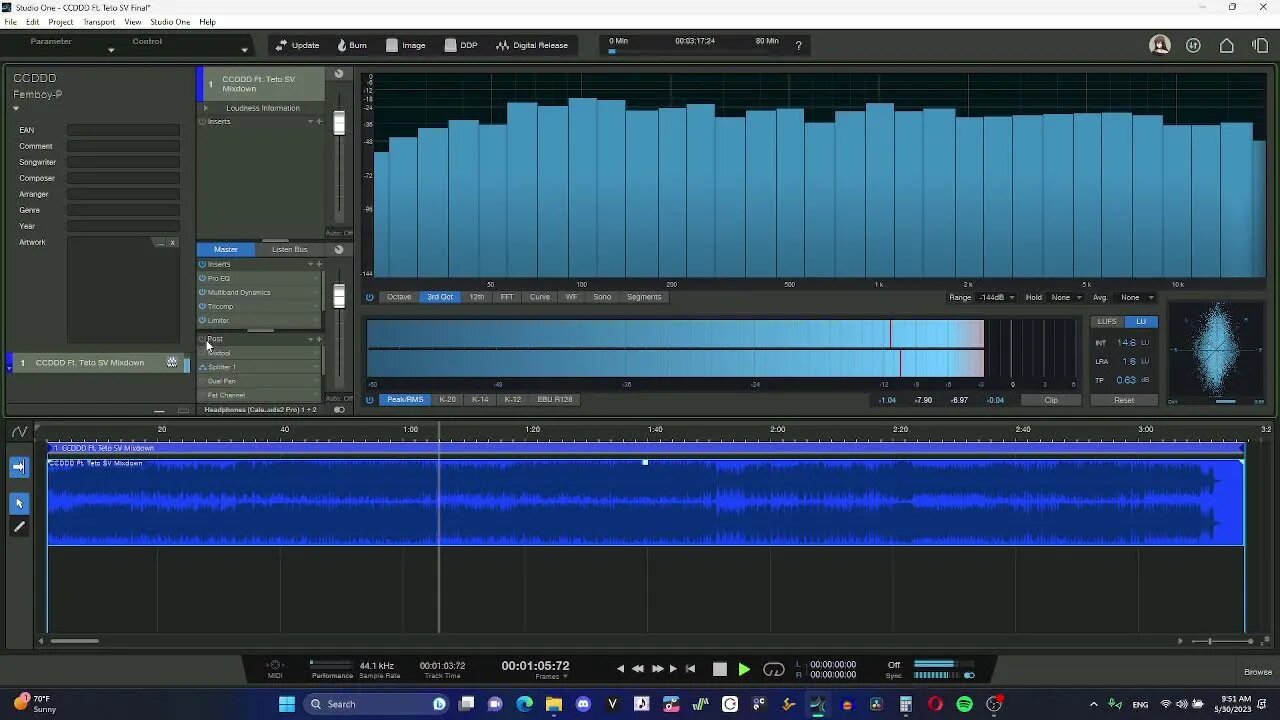Switch loudness display to LUFS
The width and height of the screenshot is (1280, 720).
click(1107, 321)
